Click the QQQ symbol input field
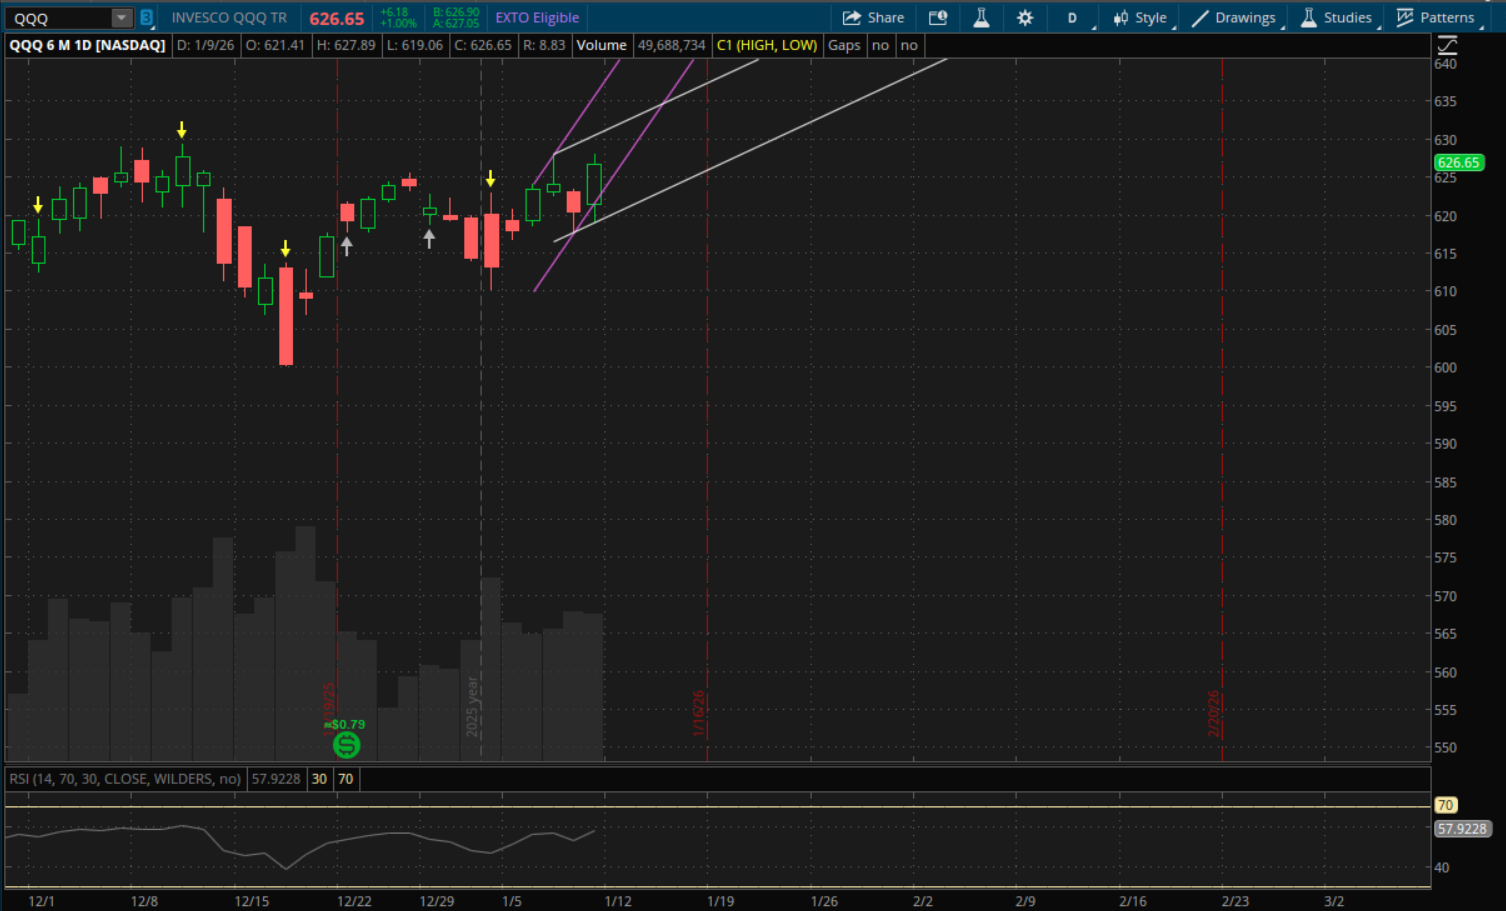The height and width of the screenshot is (911, 1506). click(58, 18)
